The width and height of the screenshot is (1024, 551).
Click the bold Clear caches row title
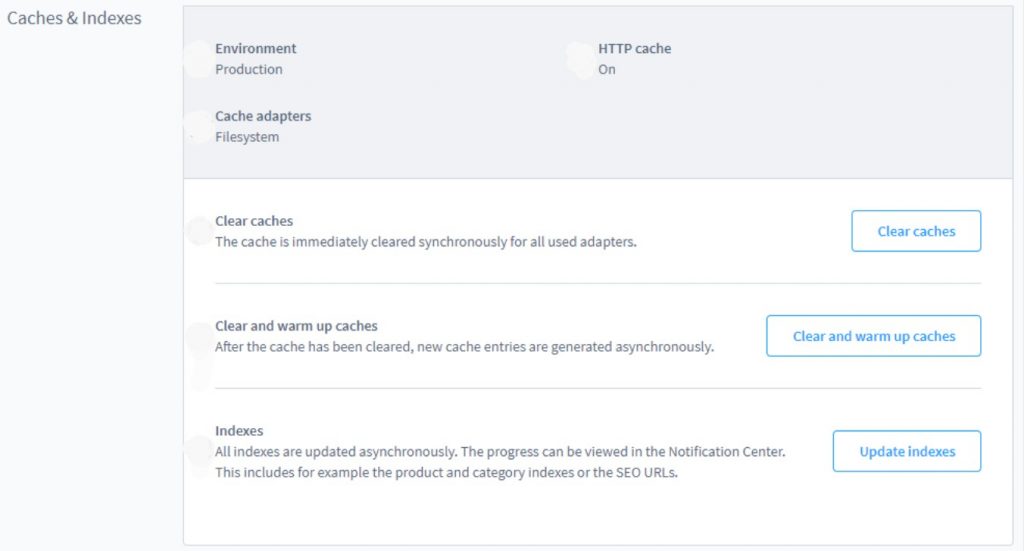click(254, 220)
